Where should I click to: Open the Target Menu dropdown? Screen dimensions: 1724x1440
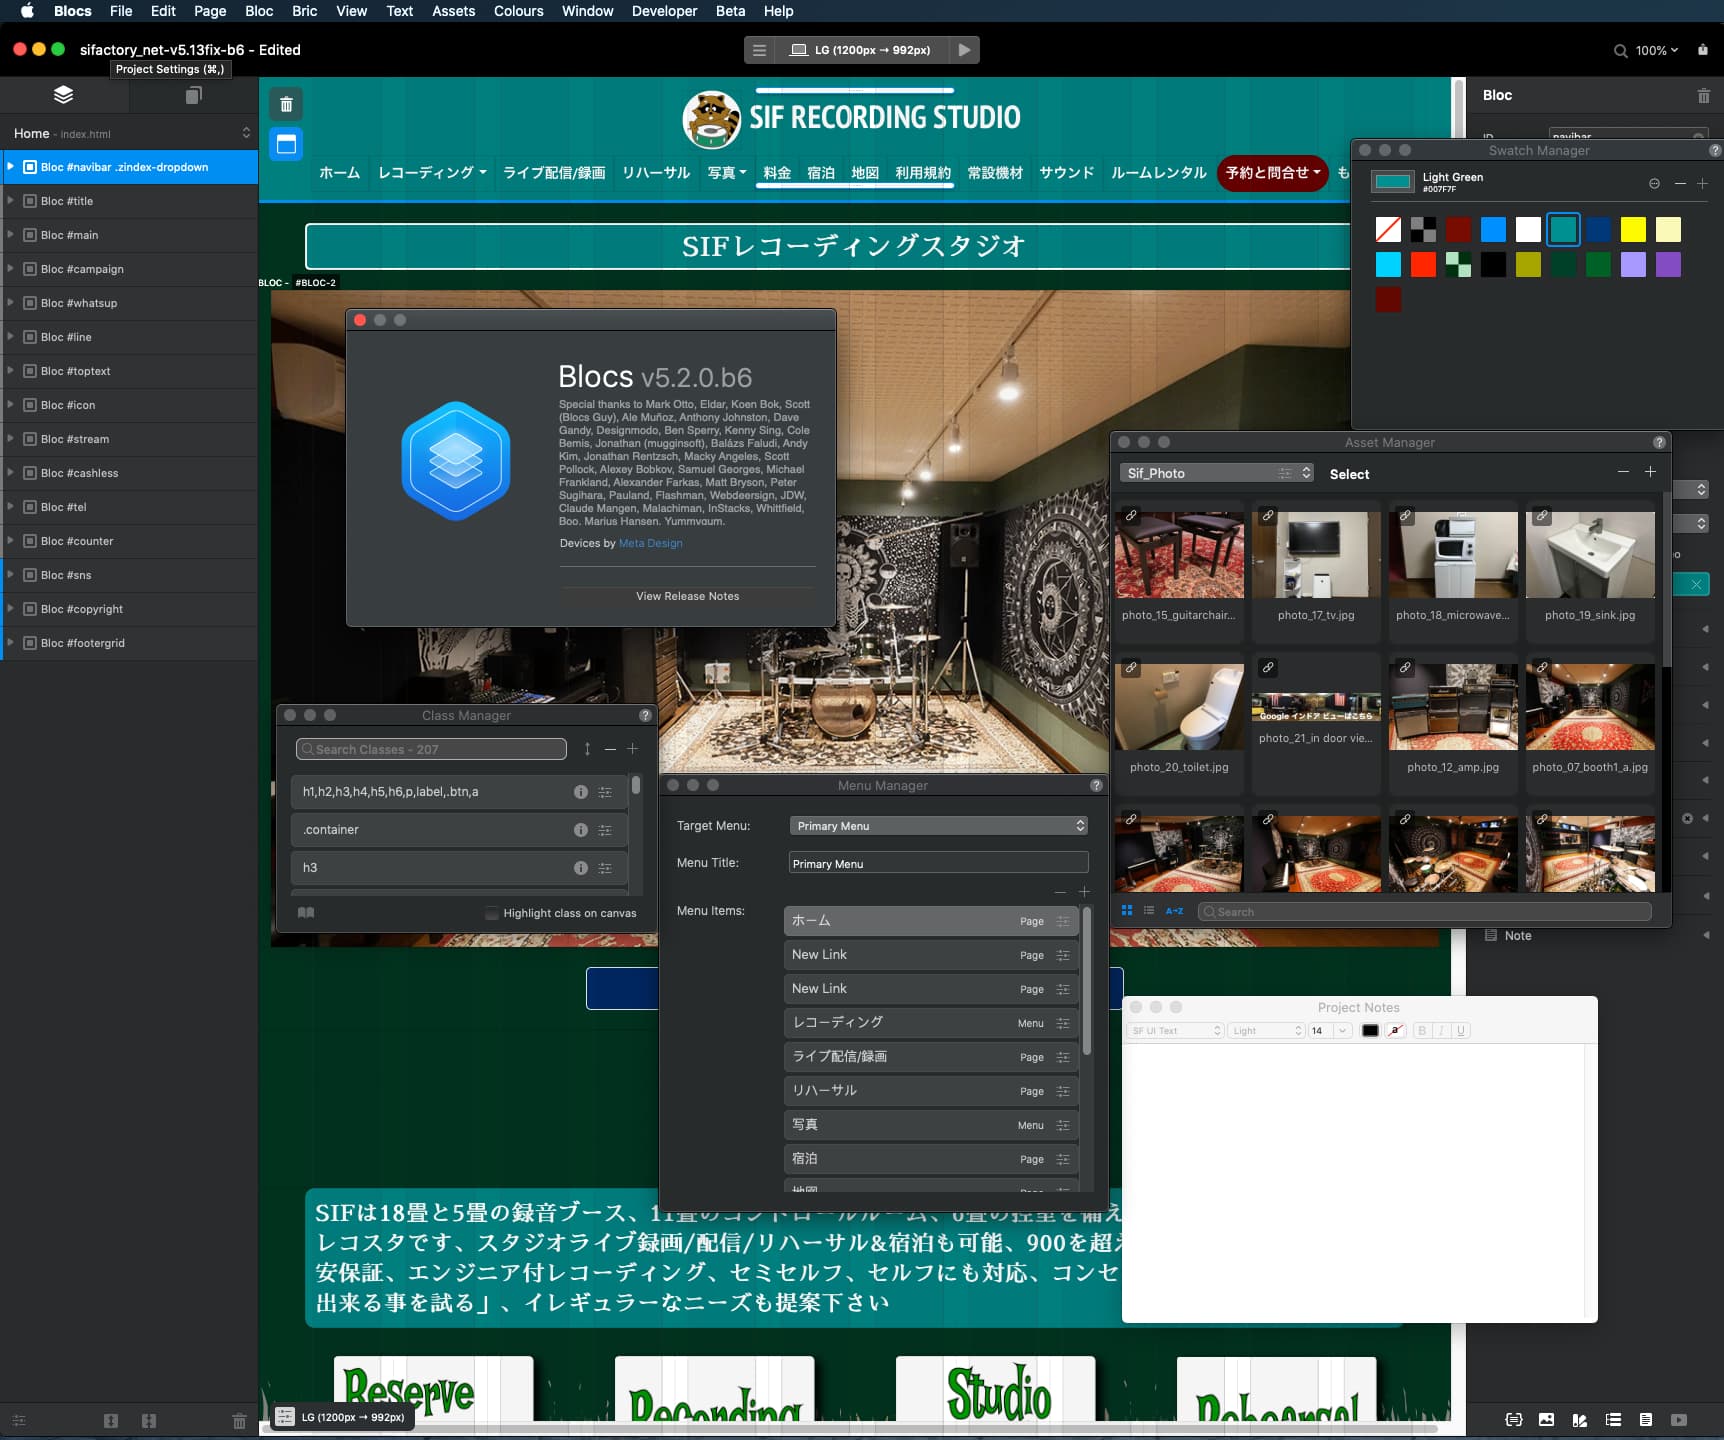[937, 826]
